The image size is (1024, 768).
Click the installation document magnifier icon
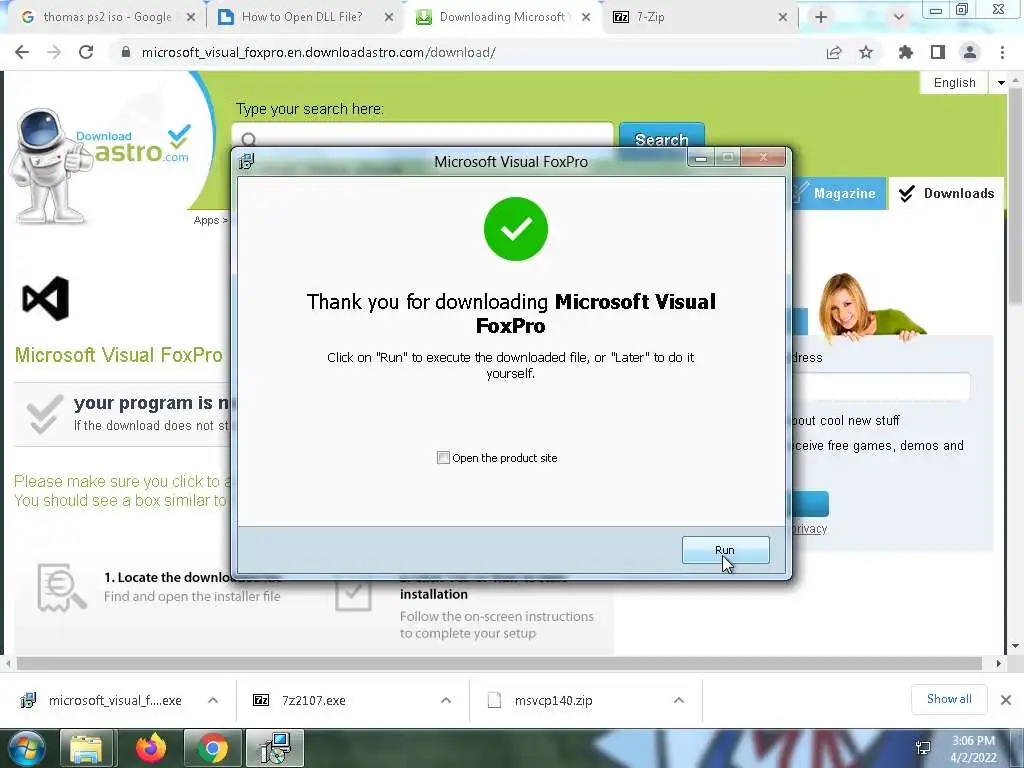[x=61, y=588]
